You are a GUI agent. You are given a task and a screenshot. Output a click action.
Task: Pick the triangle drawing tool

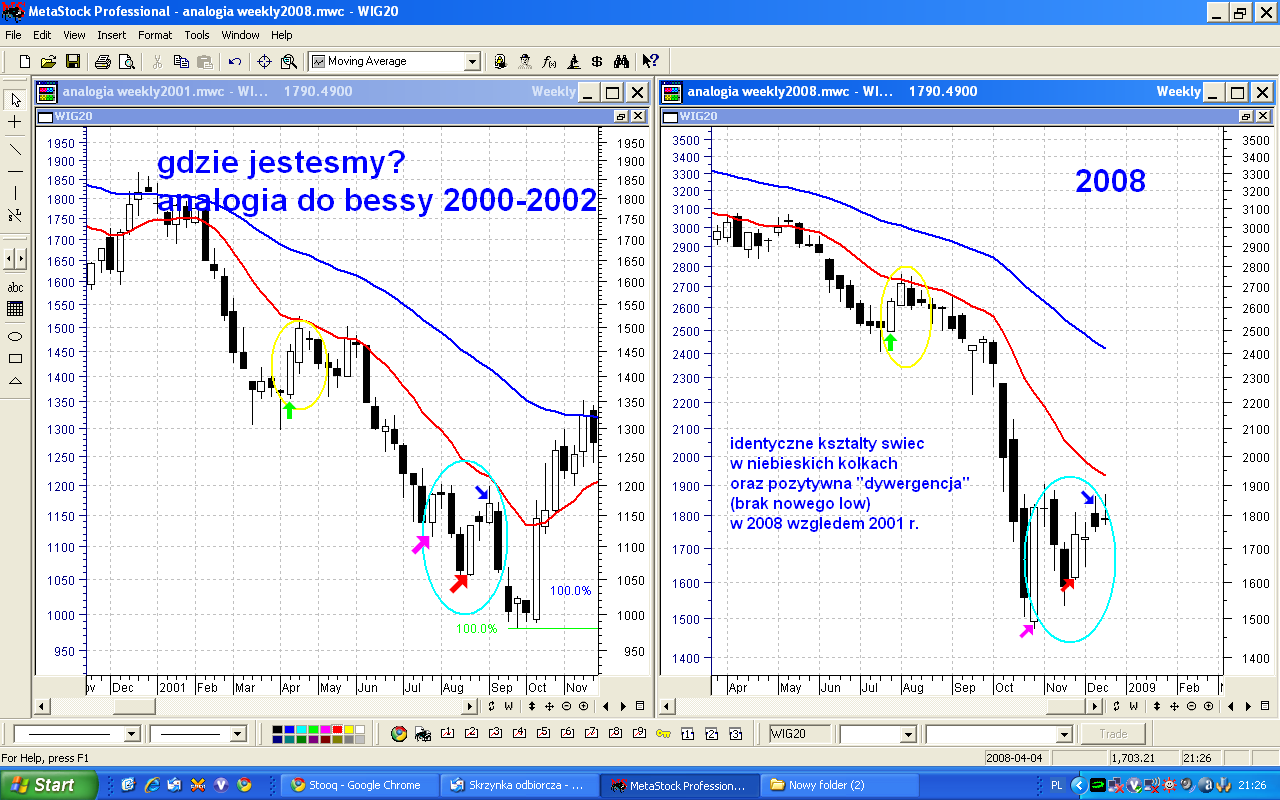(x=15, y=381)
